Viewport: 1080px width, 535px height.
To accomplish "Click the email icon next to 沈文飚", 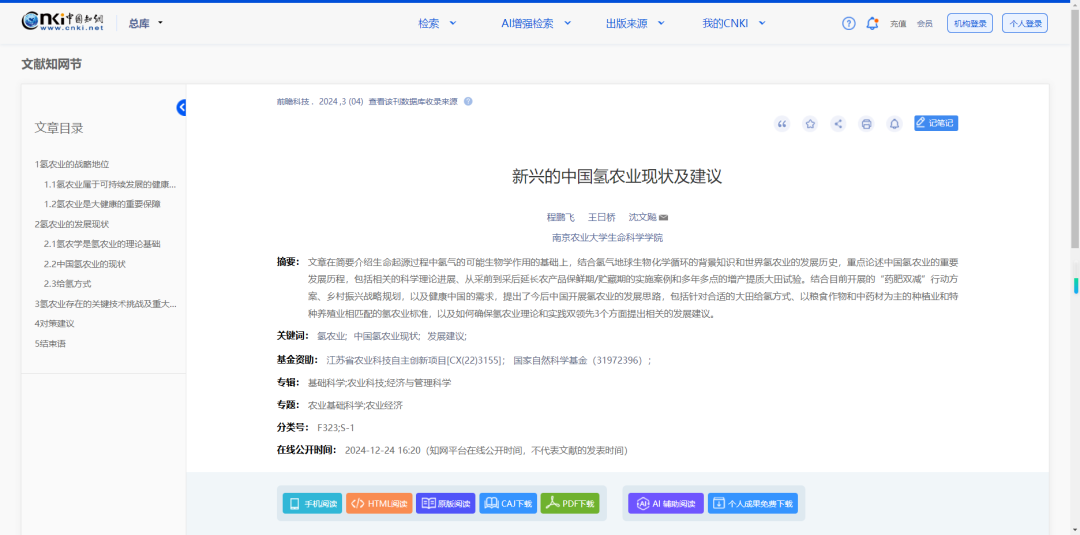I will [x=663, y=217].
